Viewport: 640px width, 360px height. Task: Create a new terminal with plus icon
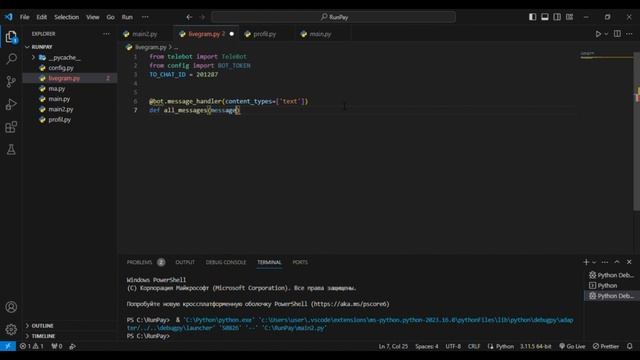point(586,262)
